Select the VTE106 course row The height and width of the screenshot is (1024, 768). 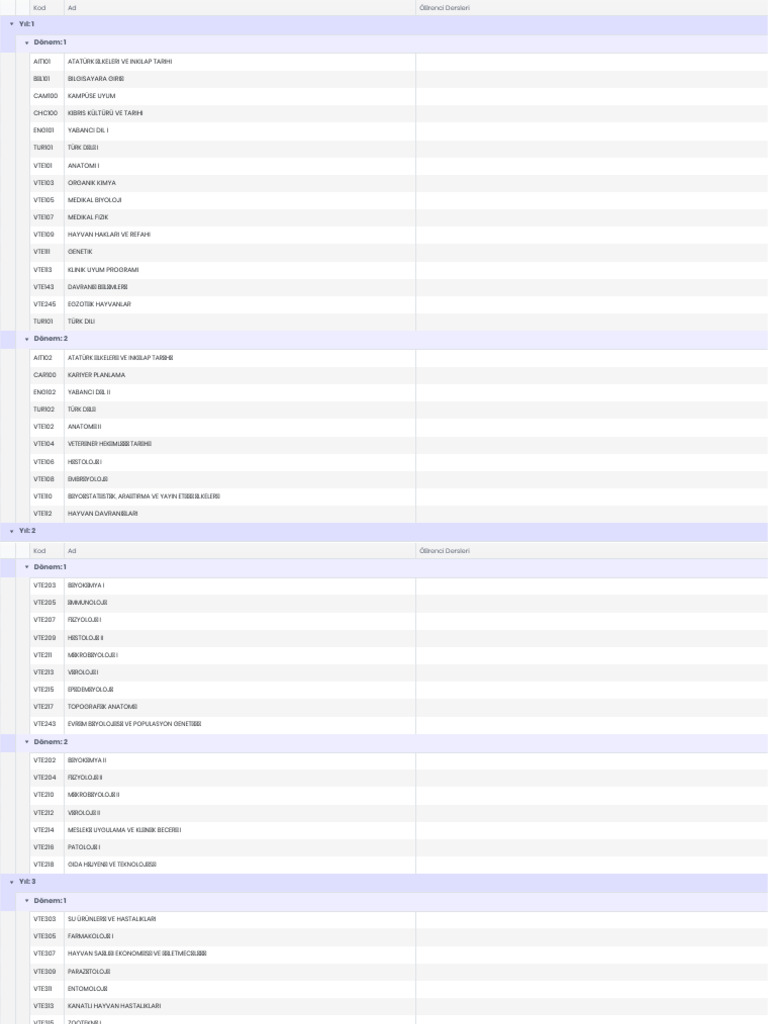click(398, 462)
